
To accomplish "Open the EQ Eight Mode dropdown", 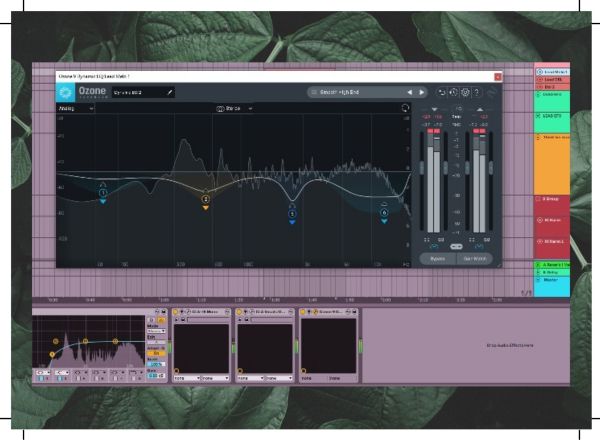I will coord(155,329).
